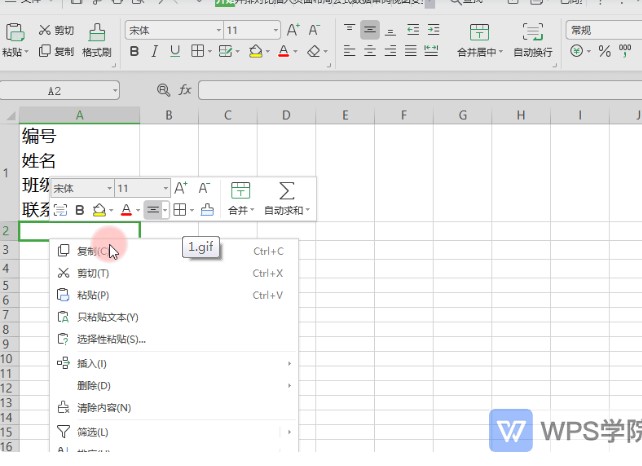Choose Copy (复制) in context menu

click(x=174, y=251)
